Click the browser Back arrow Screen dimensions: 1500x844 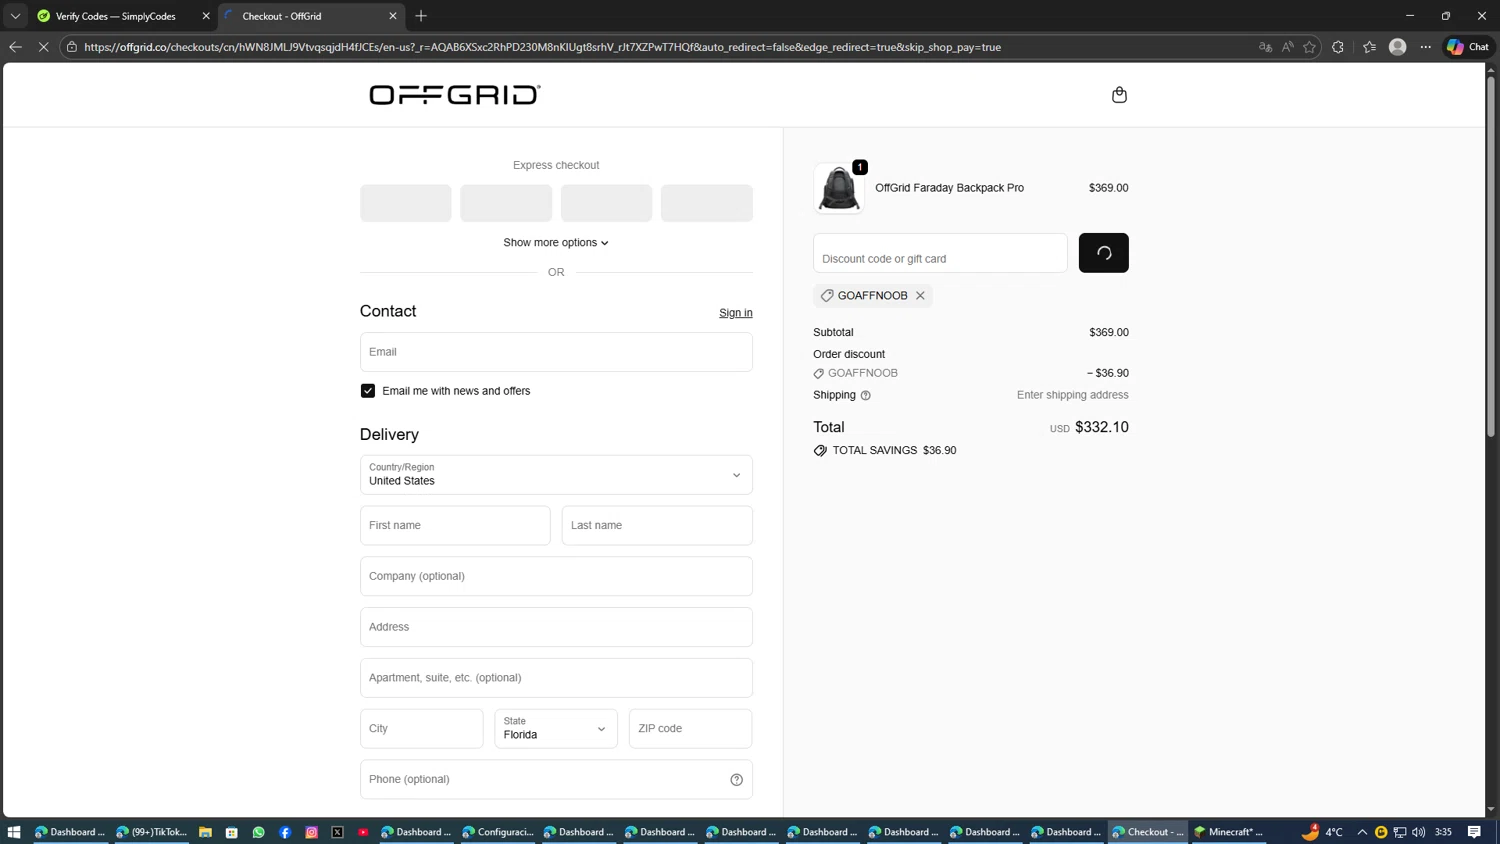[x=15, y=47]
